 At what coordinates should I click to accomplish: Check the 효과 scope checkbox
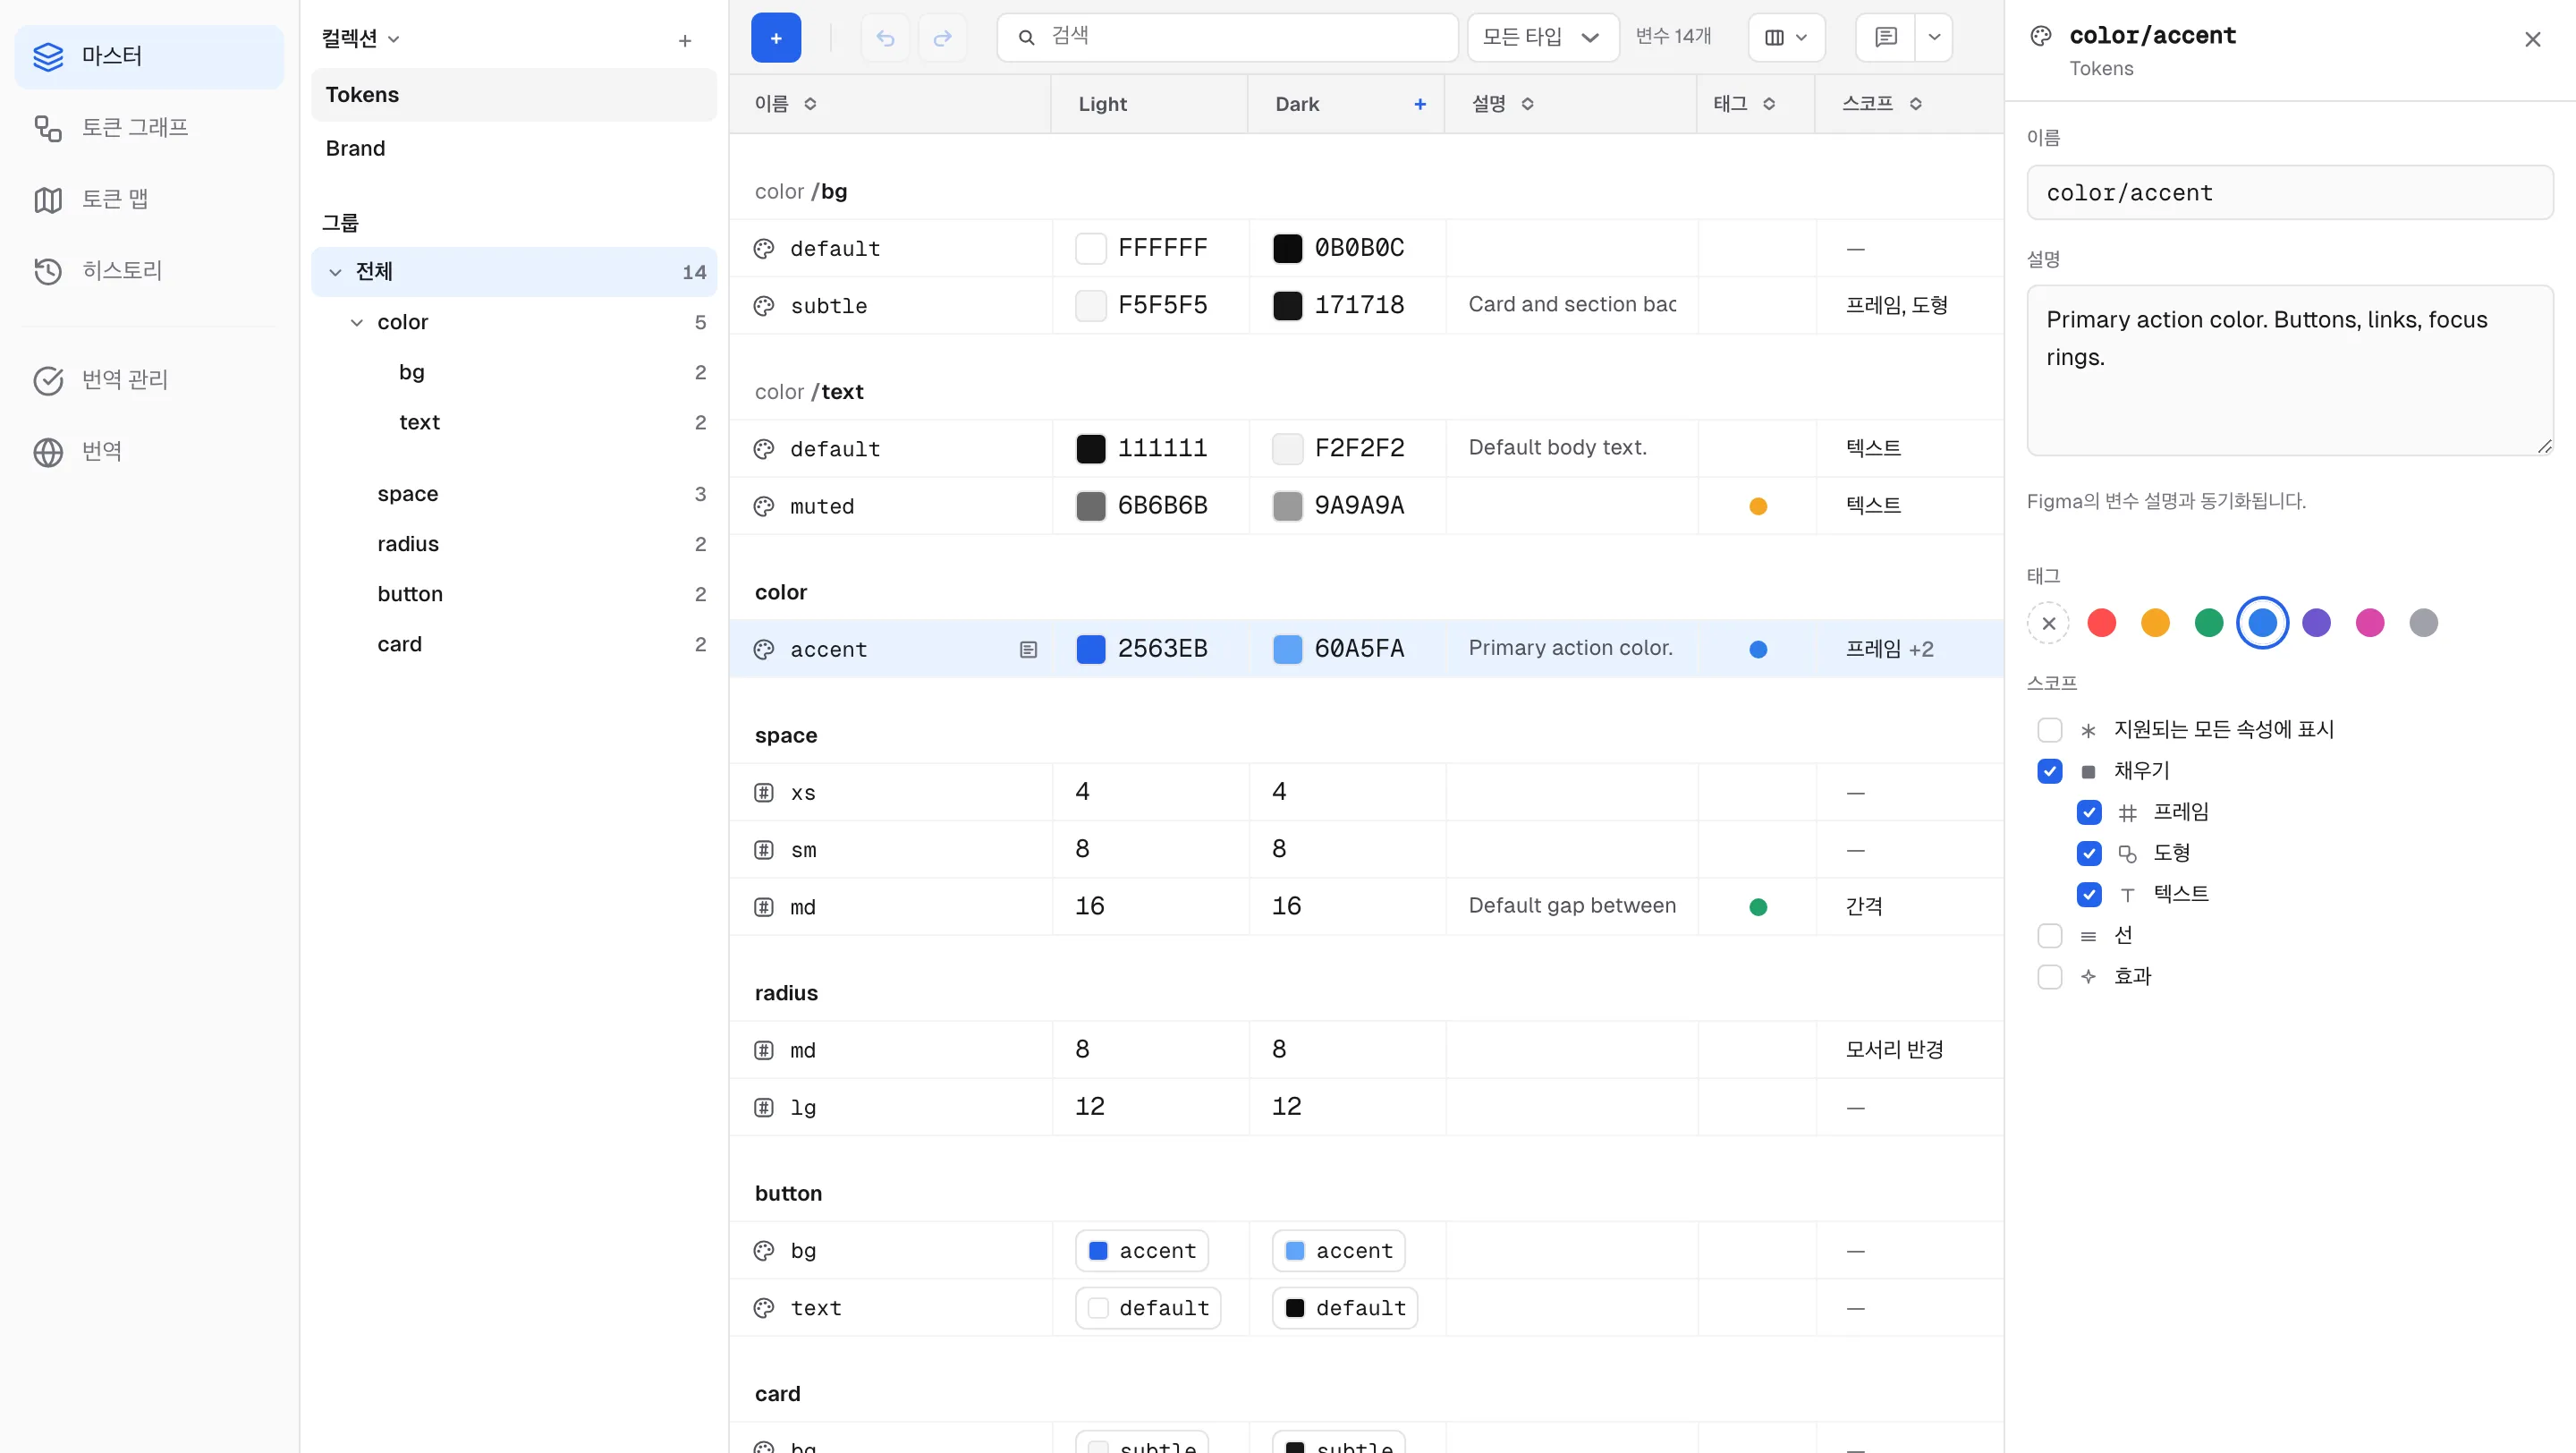pyautogui.click(x=2050, y=977)
